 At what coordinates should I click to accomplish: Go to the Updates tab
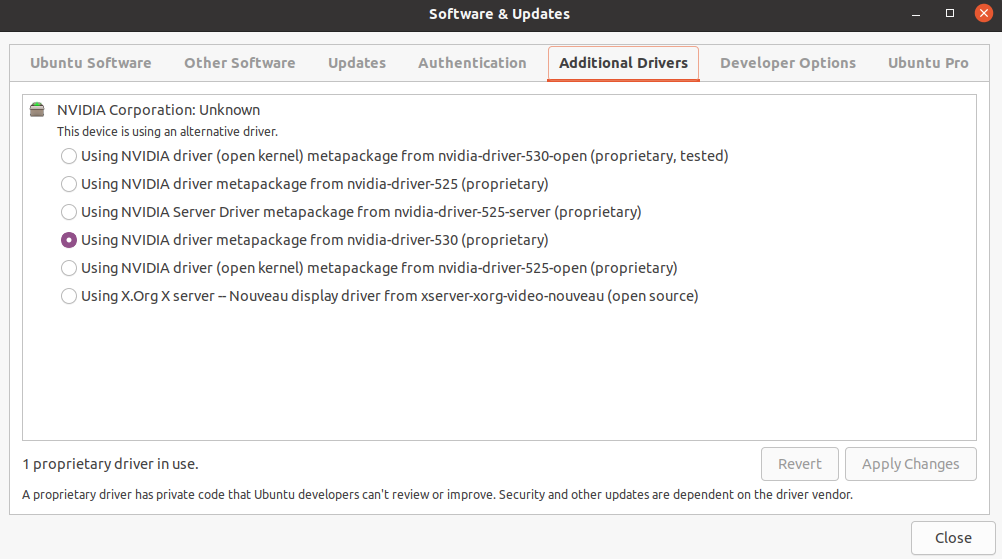click(357, 63)
